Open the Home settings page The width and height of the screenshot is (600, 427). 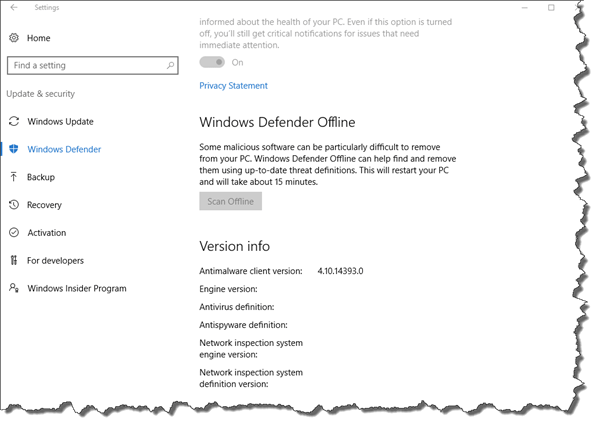[x=38, y=38]
